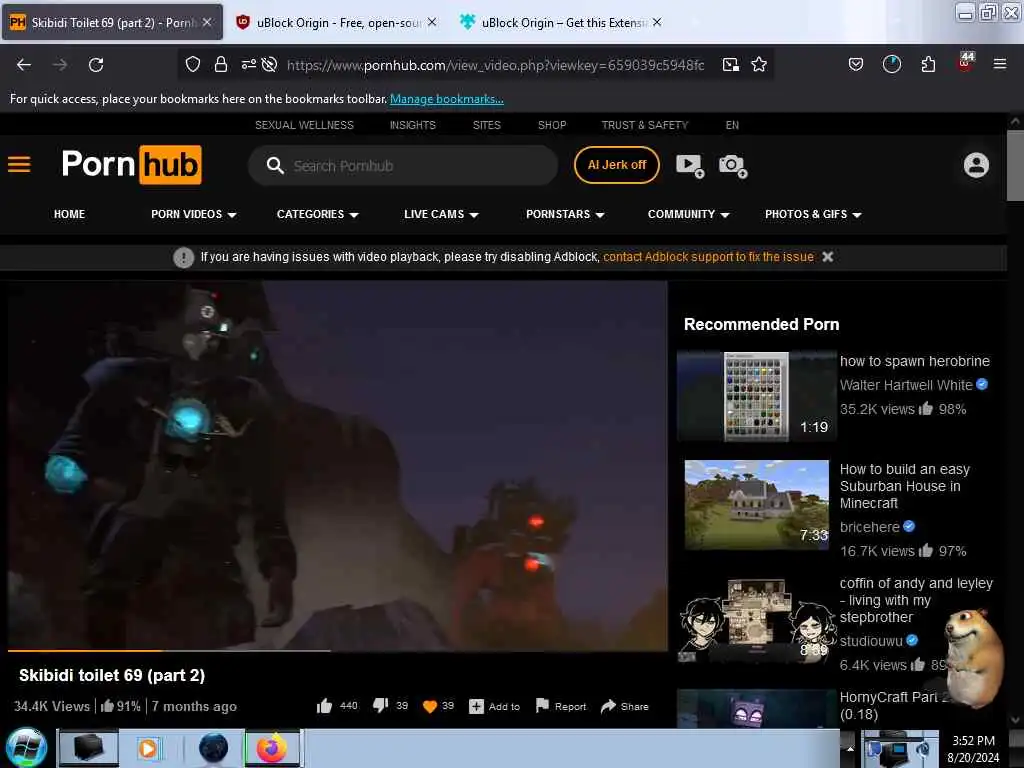Click the page vertical scrollbar thumb
The image size is (1024, 768).
pyautogui.click(x=1015, y=166)
